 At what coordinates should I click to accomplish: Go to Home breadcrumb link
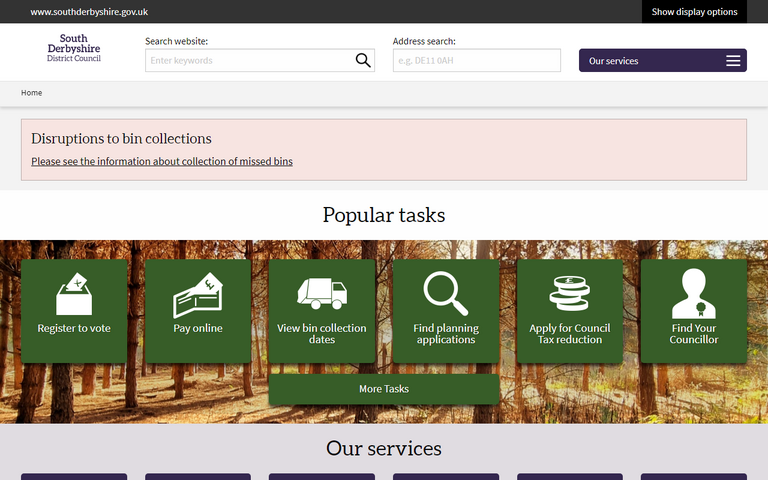[x=32, y=93]
